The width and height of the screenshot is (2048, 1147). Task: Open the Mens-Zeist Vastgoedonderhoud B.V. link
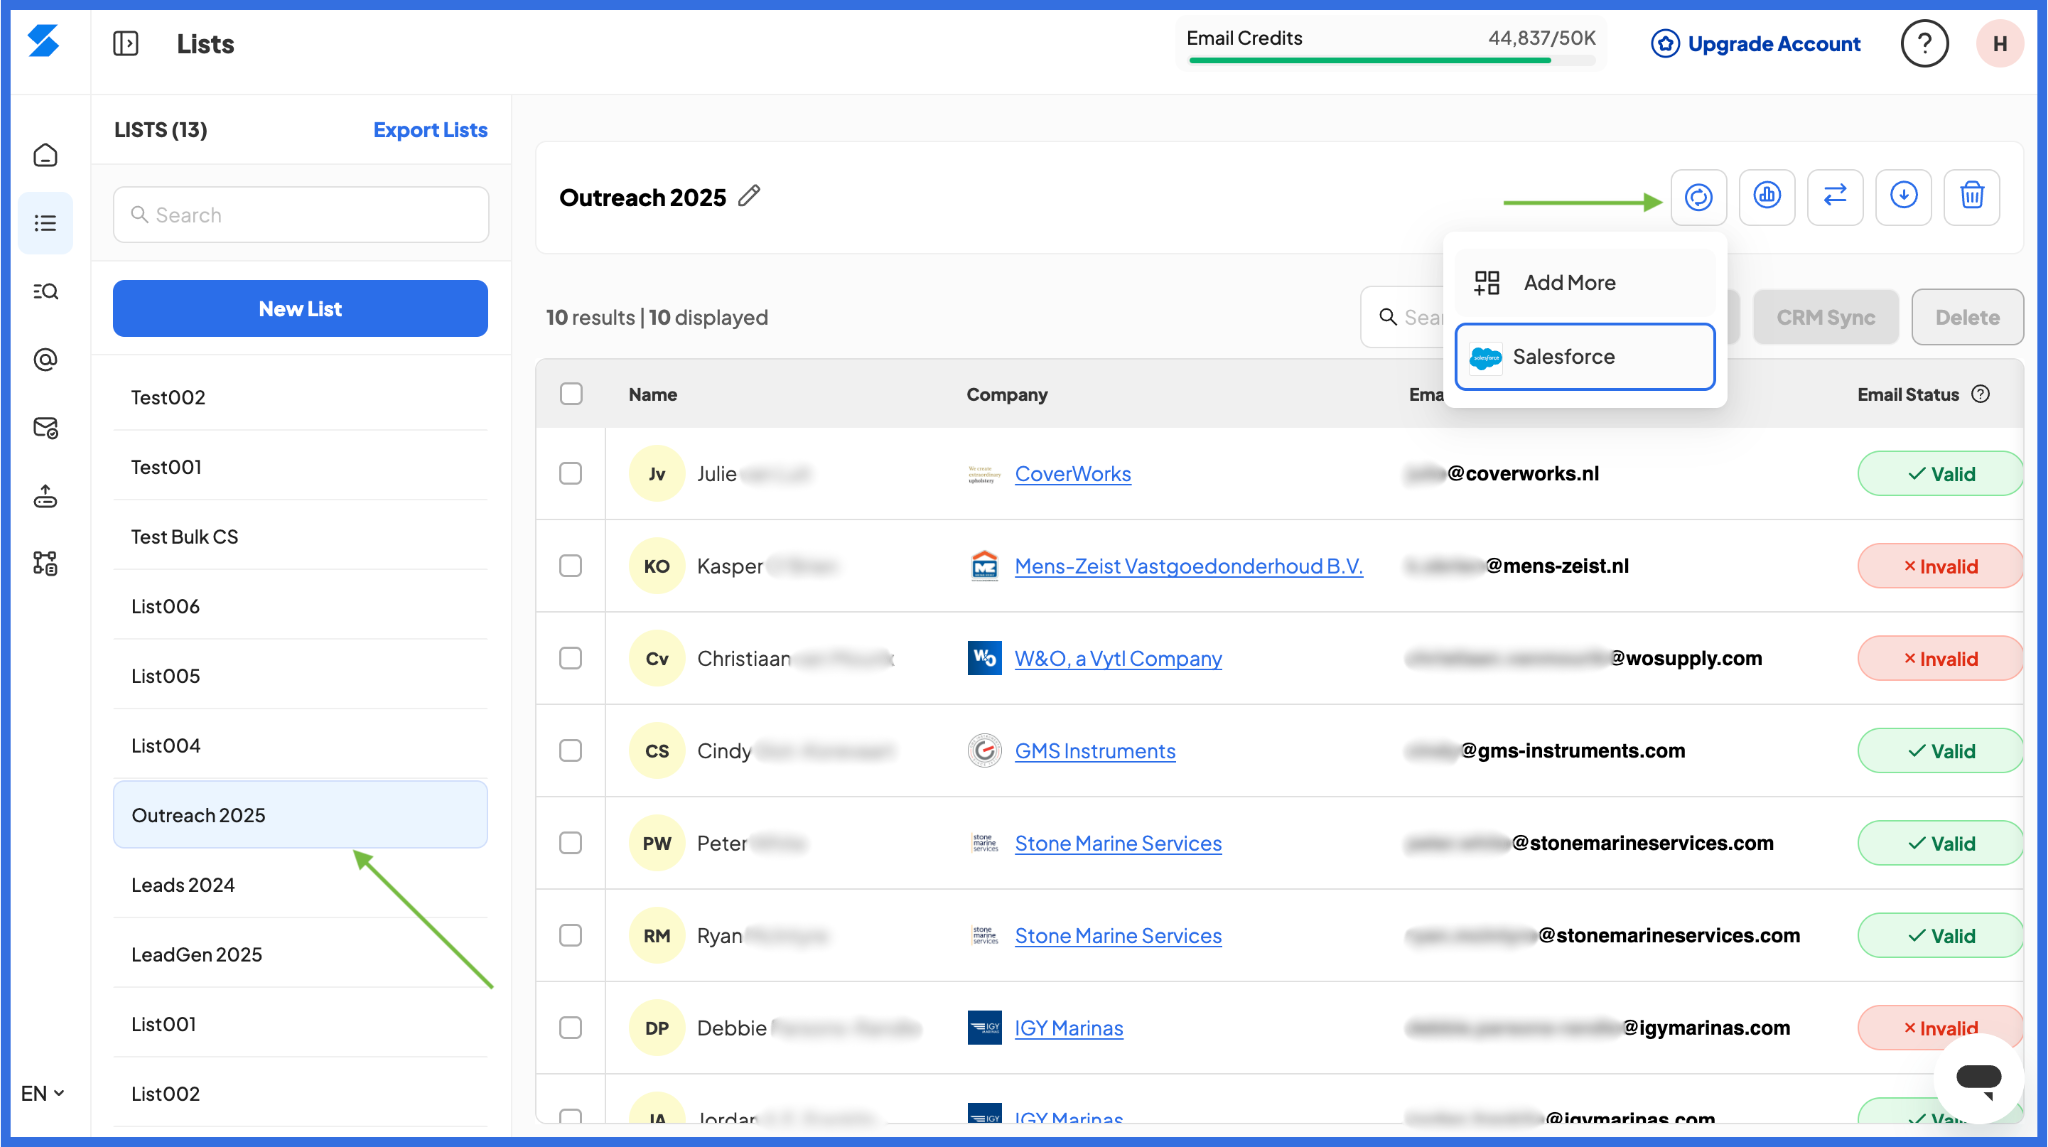(x=1189, y=566)
